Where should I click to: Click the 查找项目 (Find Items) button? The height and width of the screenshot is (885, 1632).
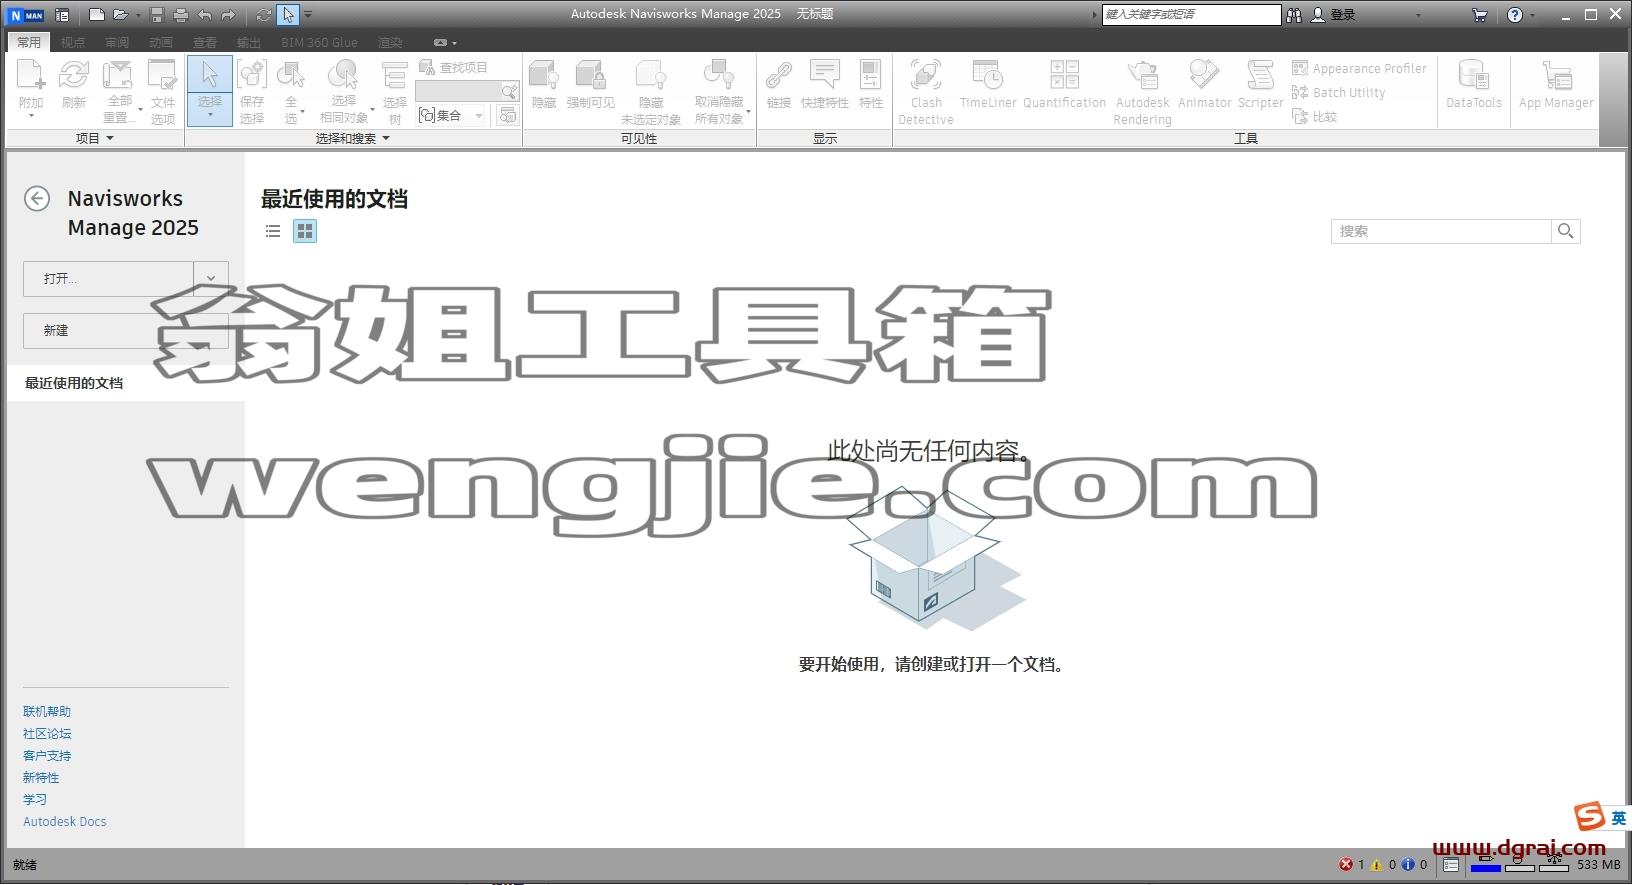coord(453,67)
